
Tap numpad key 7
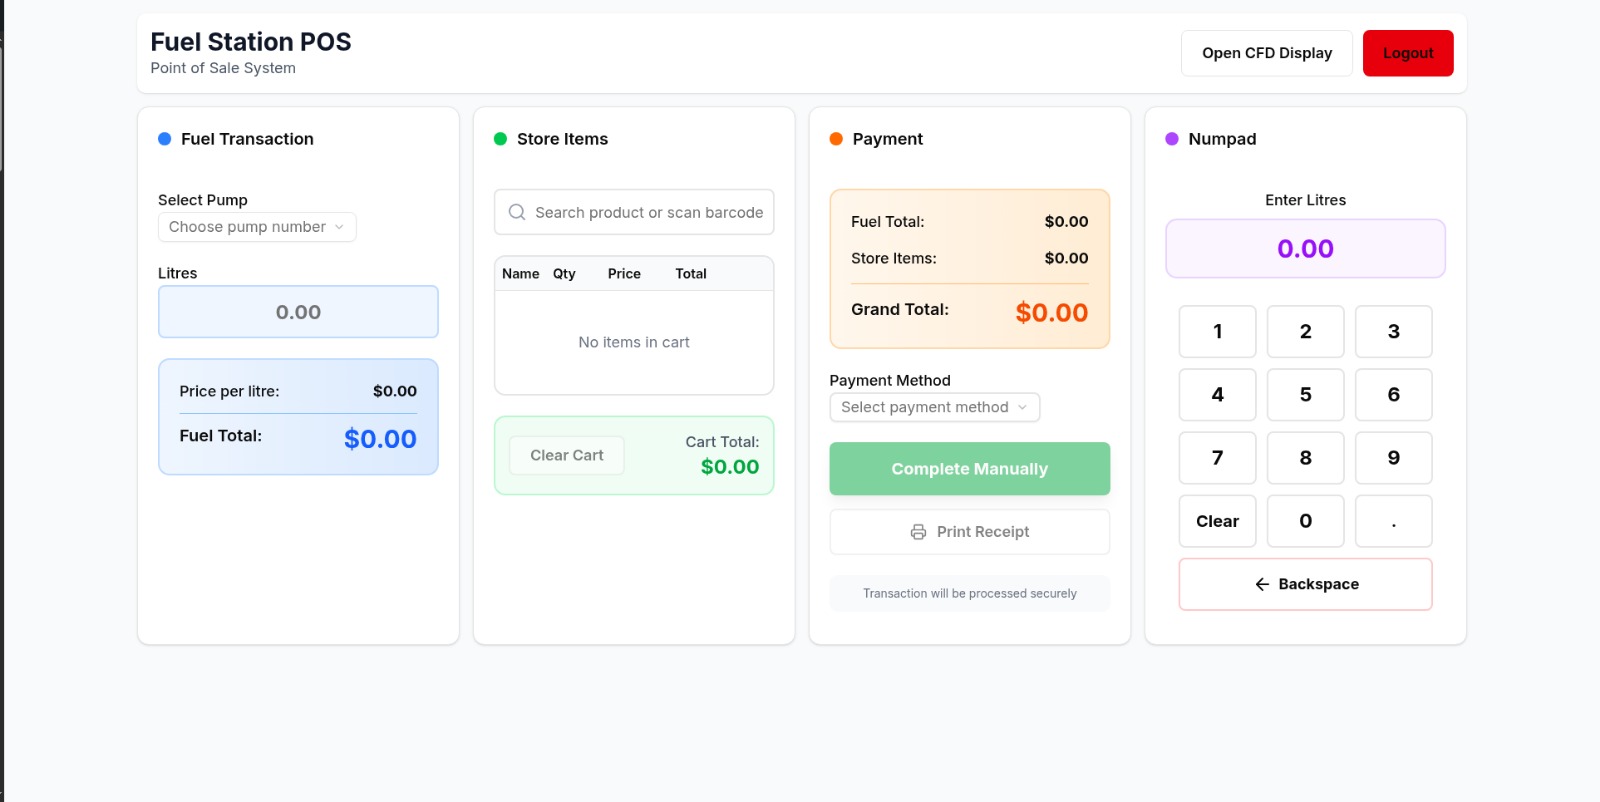[x=1217, y=458]
